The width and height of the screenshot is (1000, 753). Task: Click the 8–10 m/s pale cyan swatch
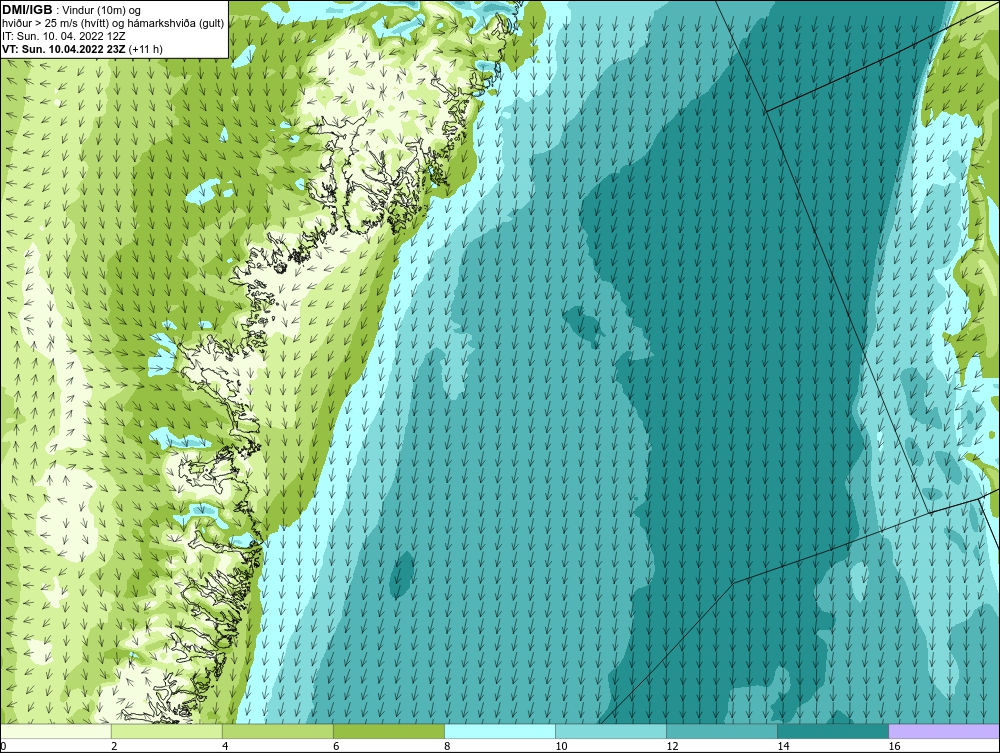click(x=500, y=731)
